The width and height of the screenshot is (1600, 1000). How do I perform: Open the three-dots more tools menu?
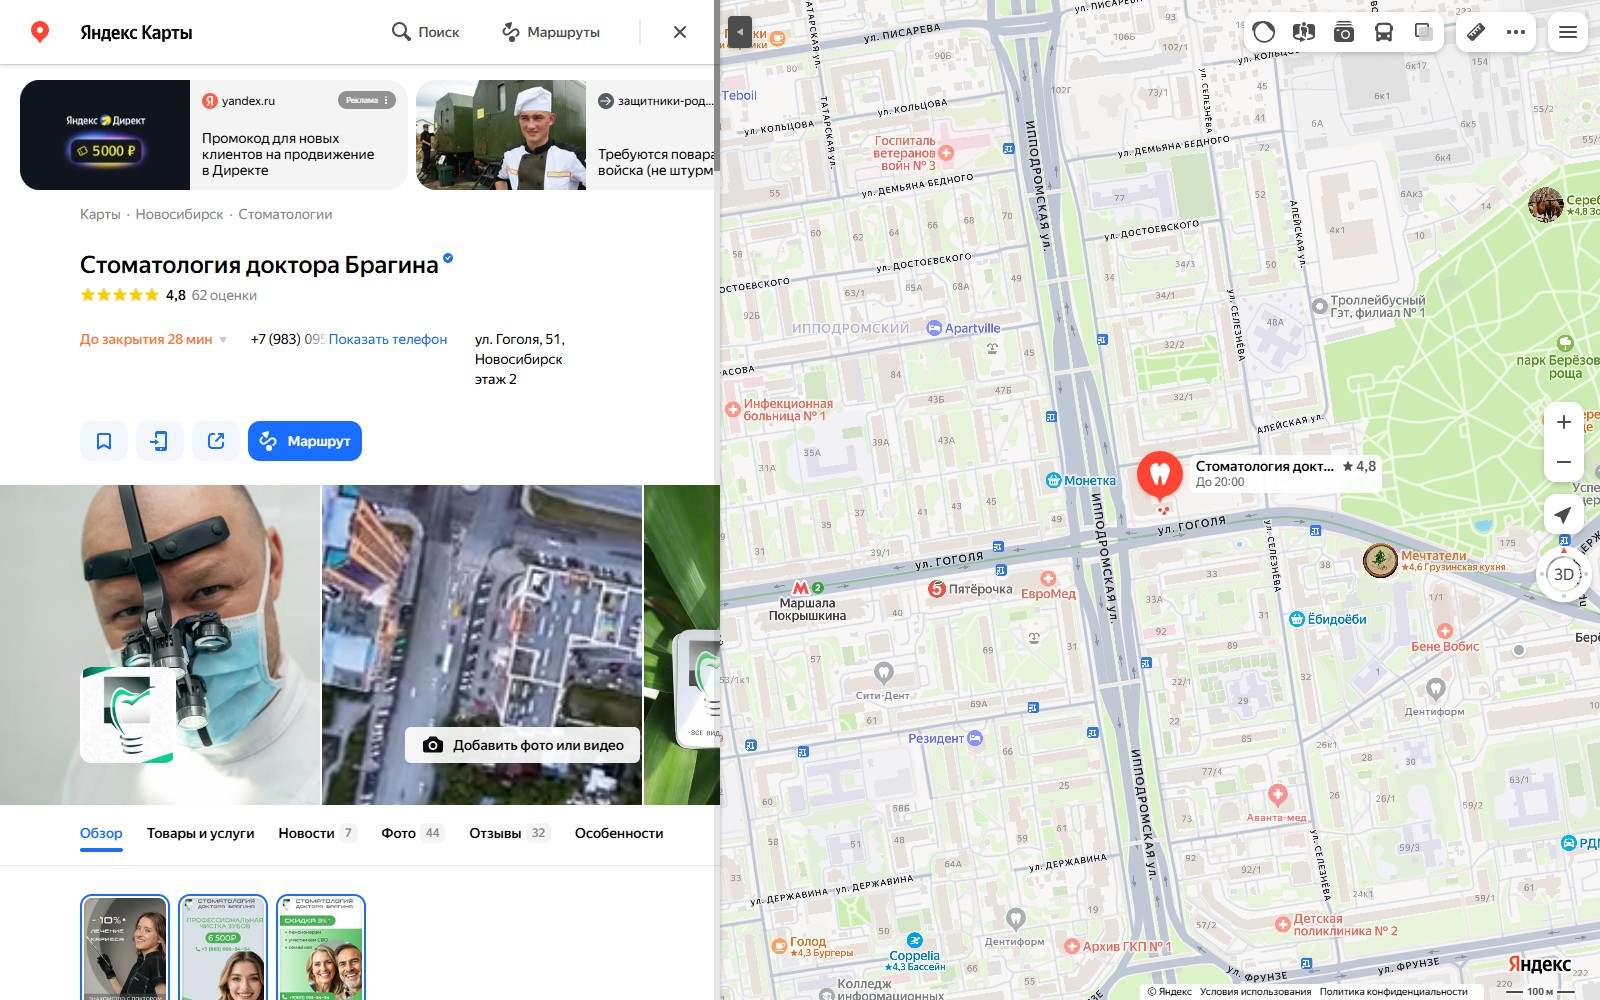(x=1516, y=32)
